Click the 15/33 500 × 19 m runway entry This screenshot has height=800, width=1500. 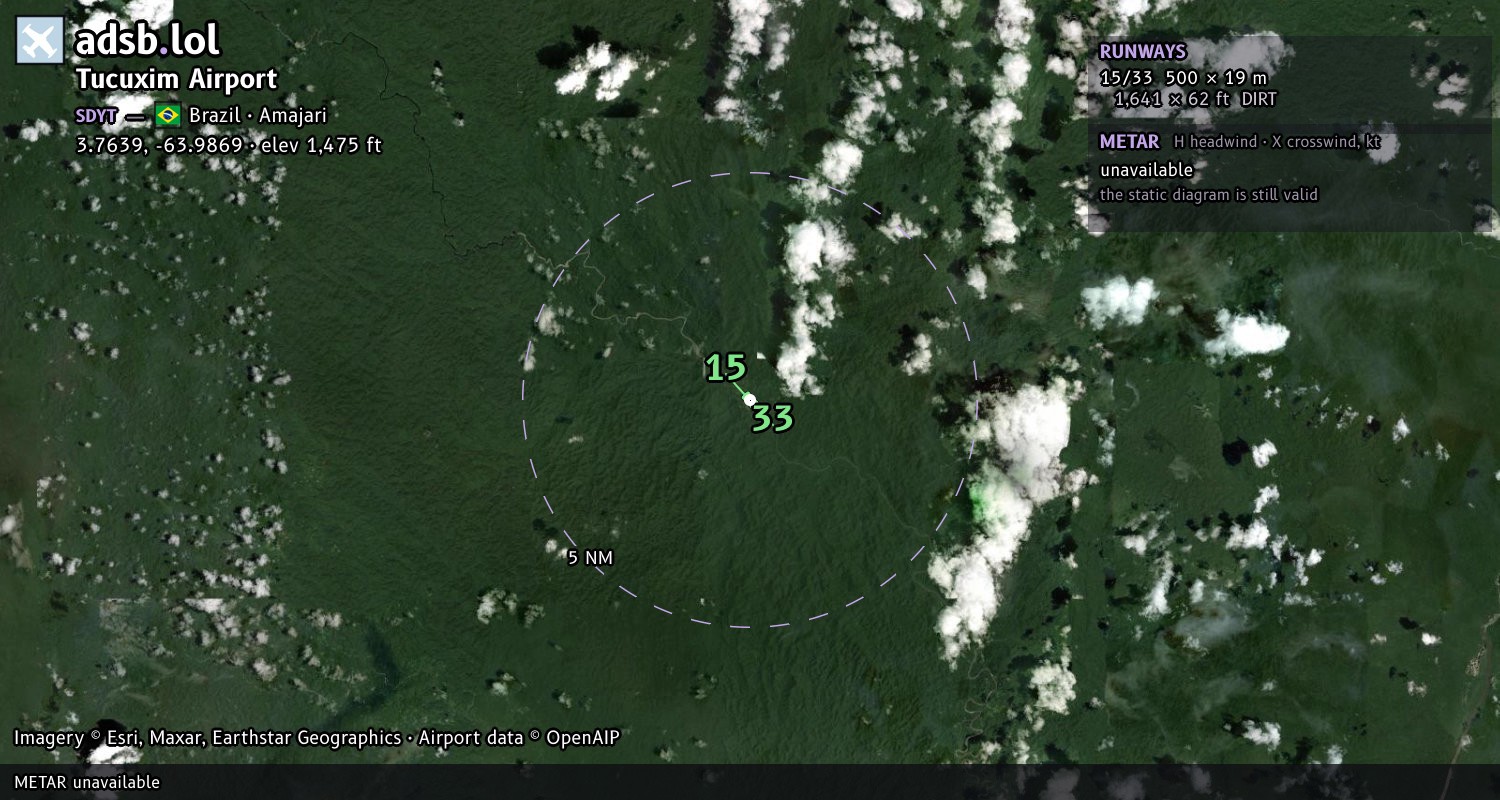pyautogui.click(x=1183, y=78)
